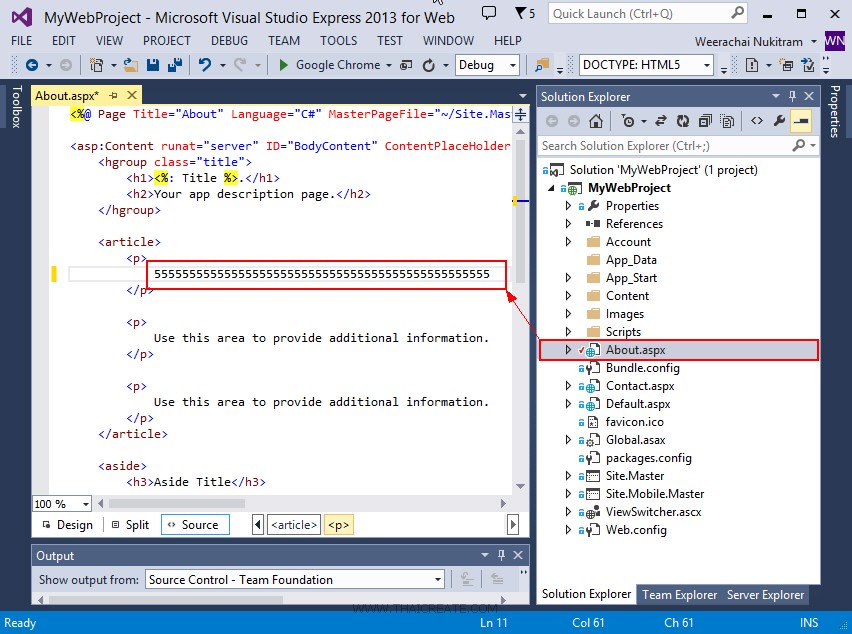
Task: Close the Output panel
Action: (x=518, y=555)
